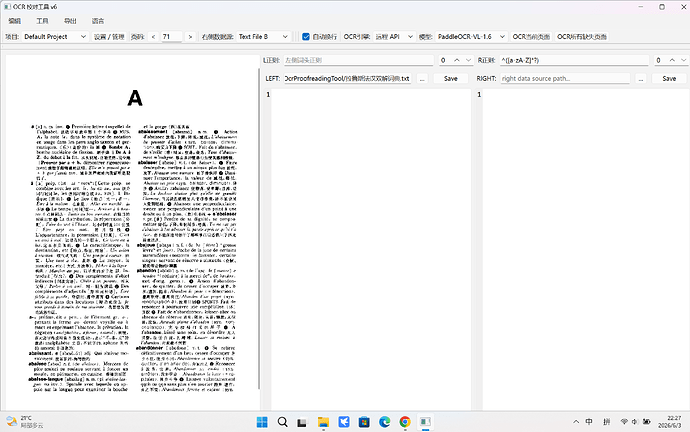Click the scanned dictionary page image
Image resolution: width=690 pixels, height=432 pixels.
click(x=132, y=233)
